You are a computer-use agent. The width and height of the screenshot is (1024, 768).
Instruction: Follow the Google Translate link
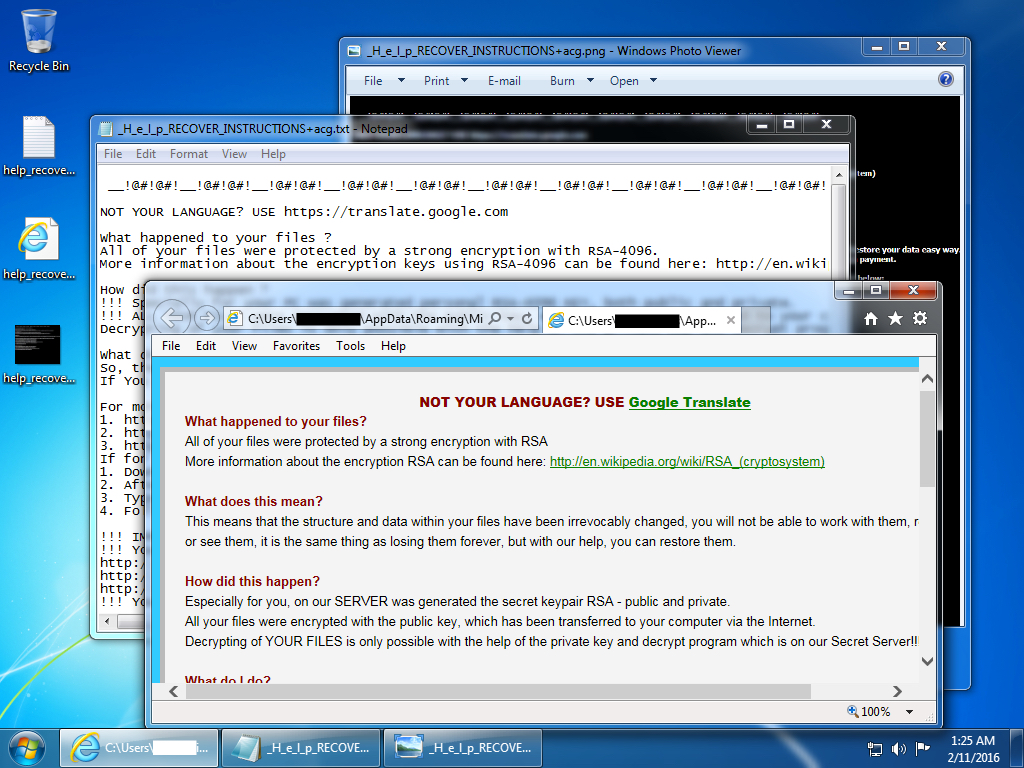pyautogui.click(x=689, y=402)
